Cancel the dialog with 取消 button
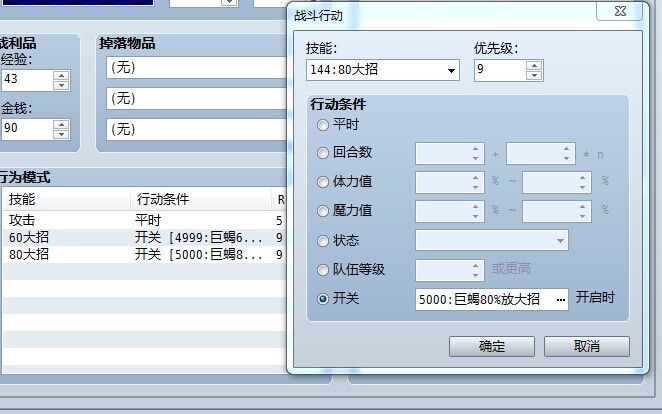The image size is (662, 414). point(587,346)
